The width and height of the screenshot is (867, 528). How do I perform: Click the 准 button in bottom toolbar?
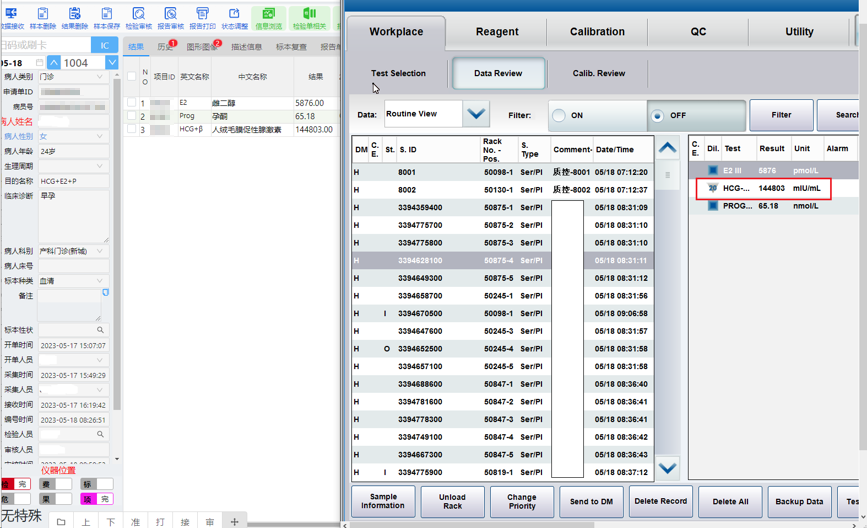click(x=135, y=522)
